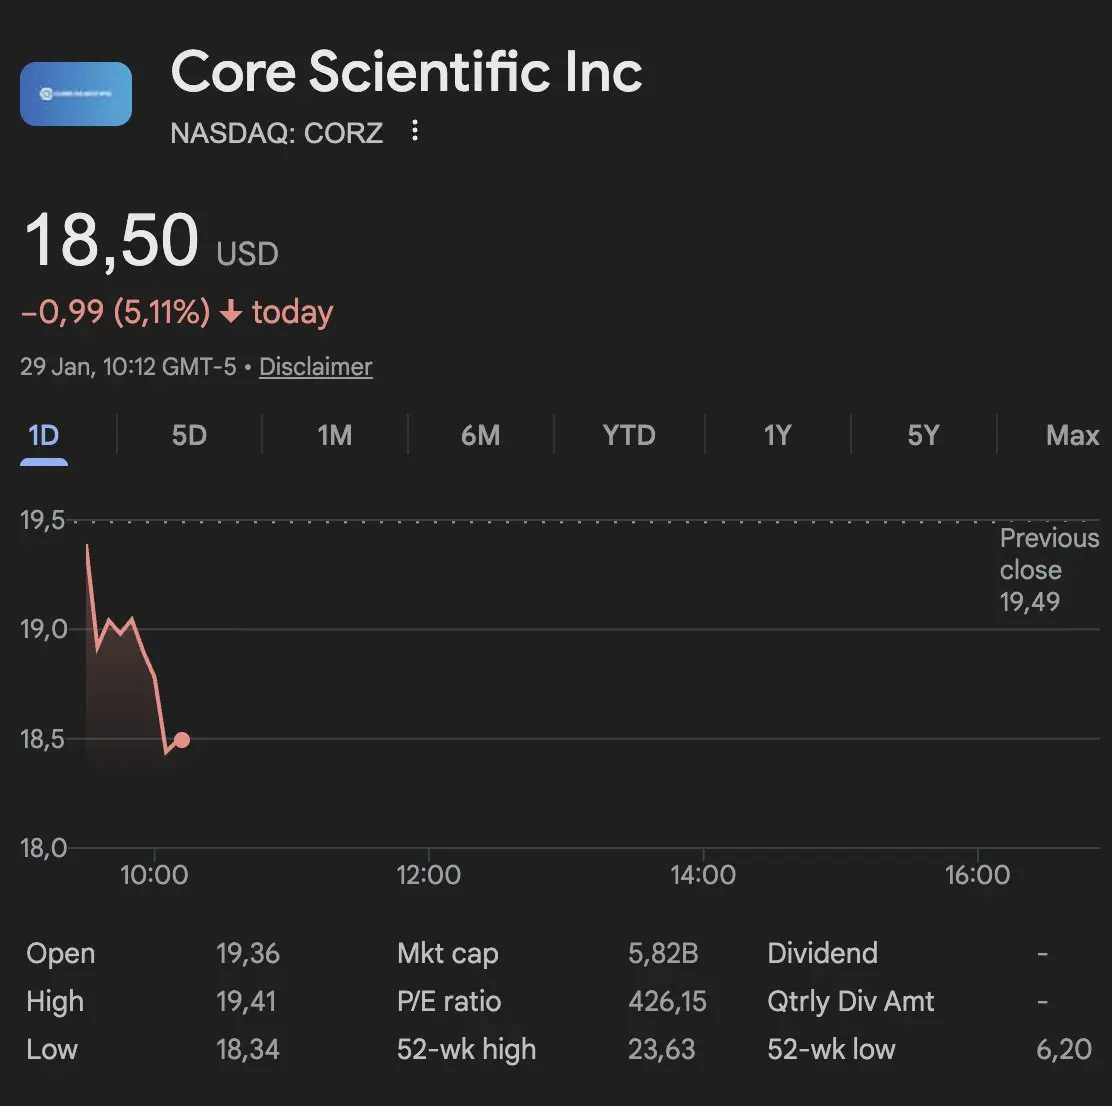Open the Disclaimer link
This screenshot has height=1106, width=1112.
point(315,367)
